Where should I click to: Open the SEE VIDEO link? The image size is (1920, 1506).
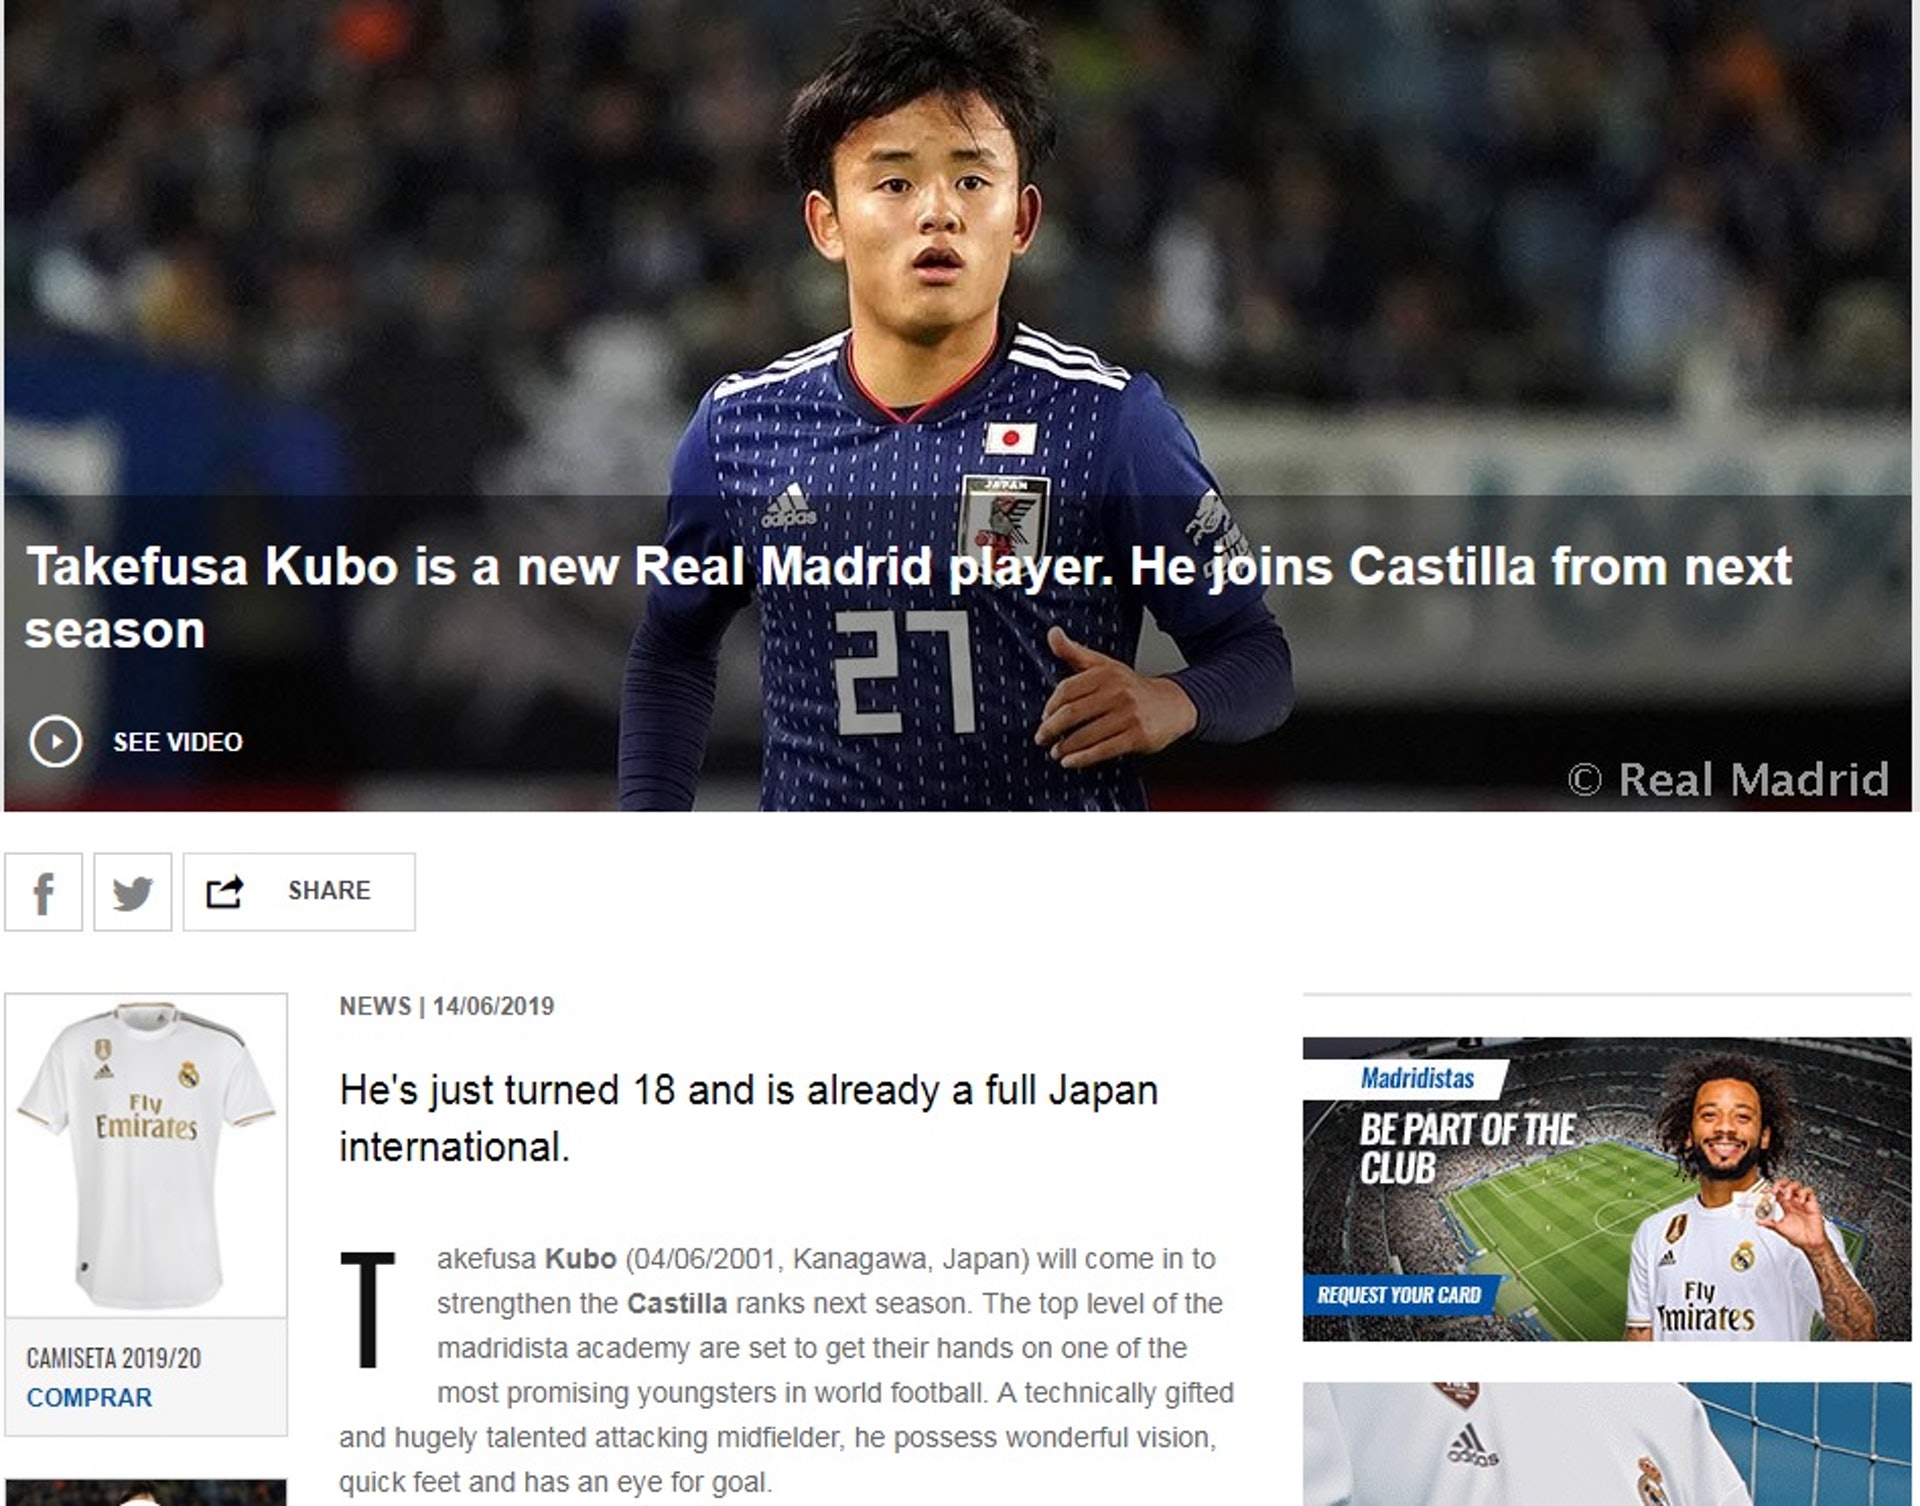pos(178,742)
